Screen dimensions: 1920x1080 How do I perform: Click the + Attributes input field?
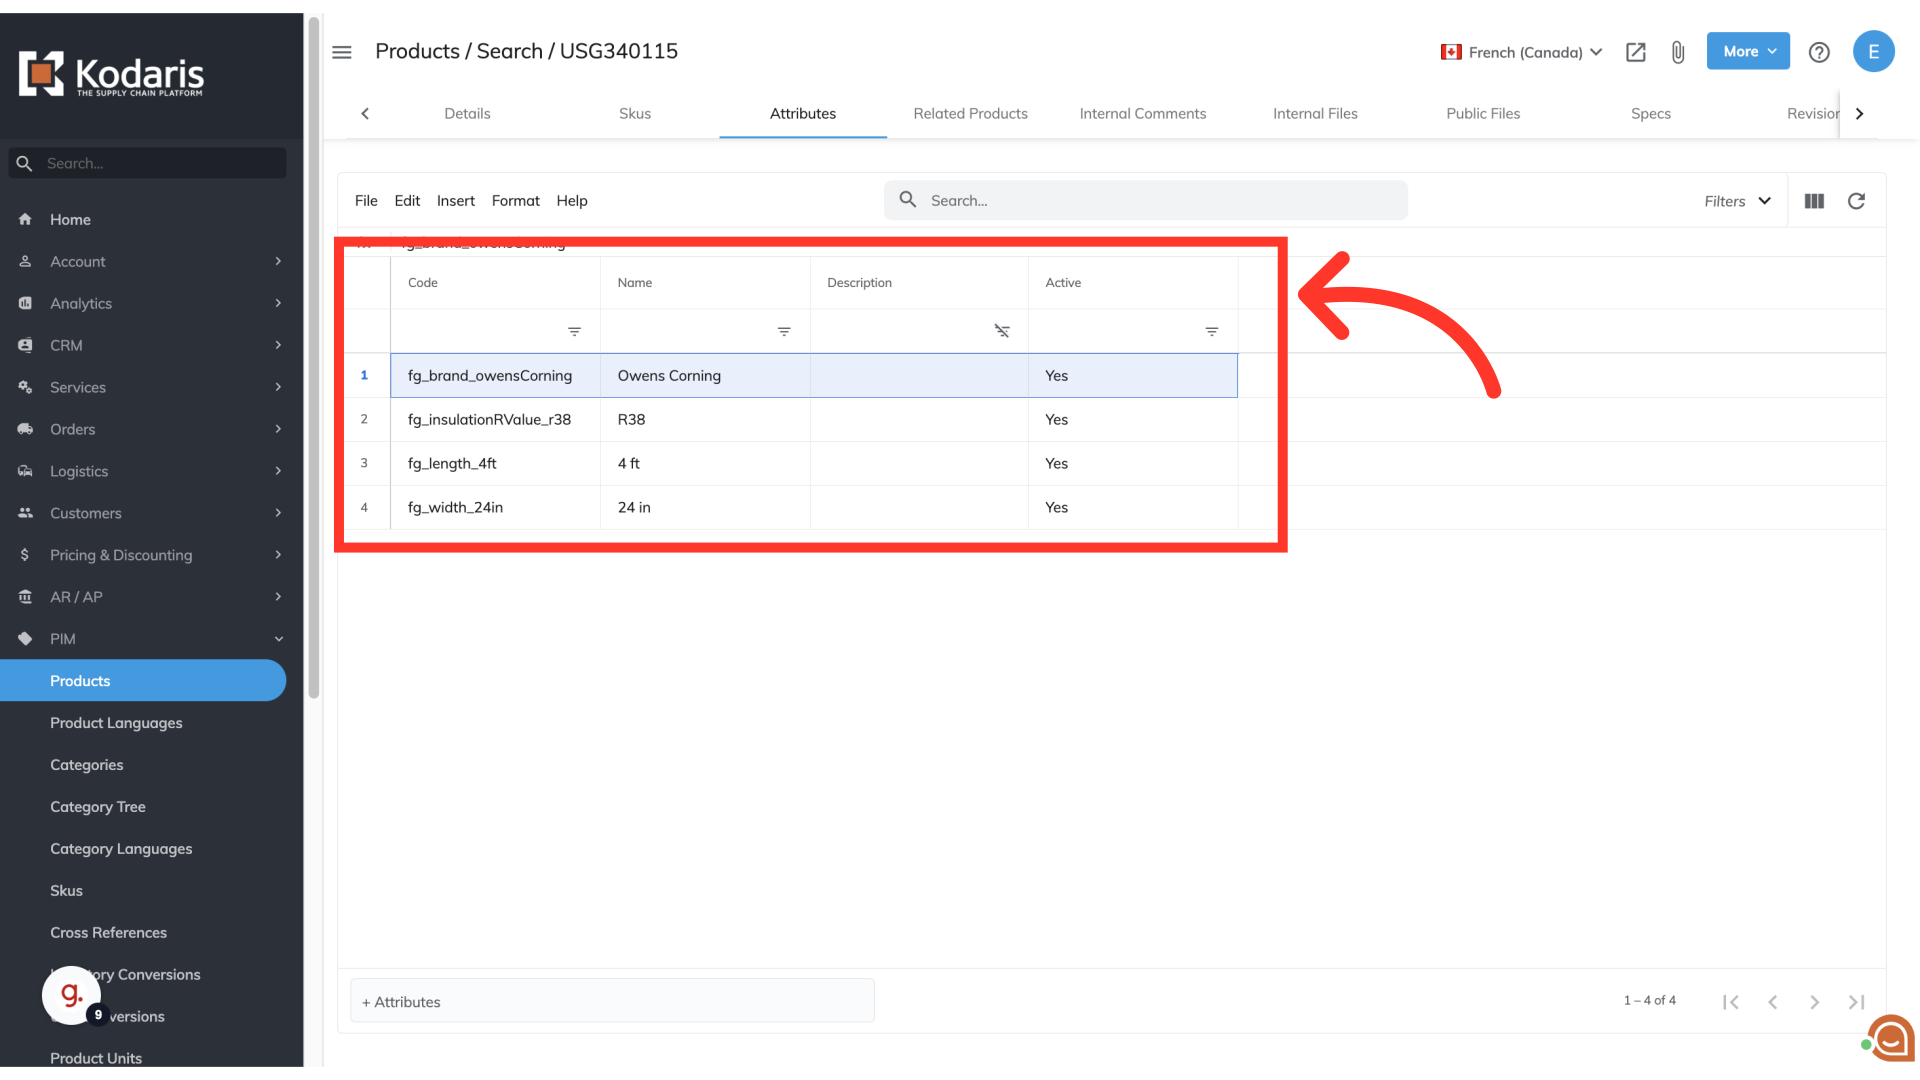click(x=612, y=1002)
